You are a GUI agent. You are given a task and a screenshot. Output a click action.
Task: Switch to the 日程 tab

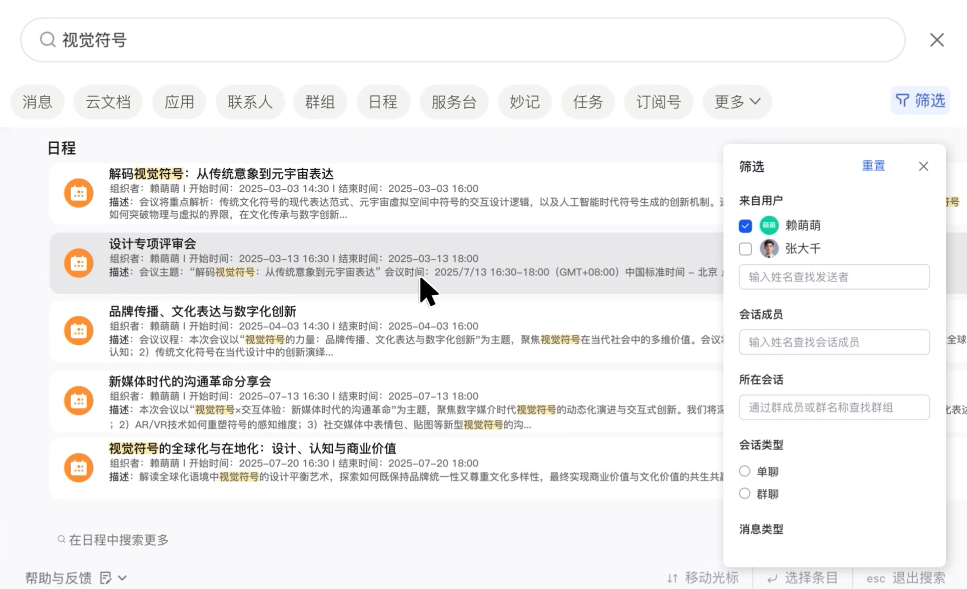point(383,102)
